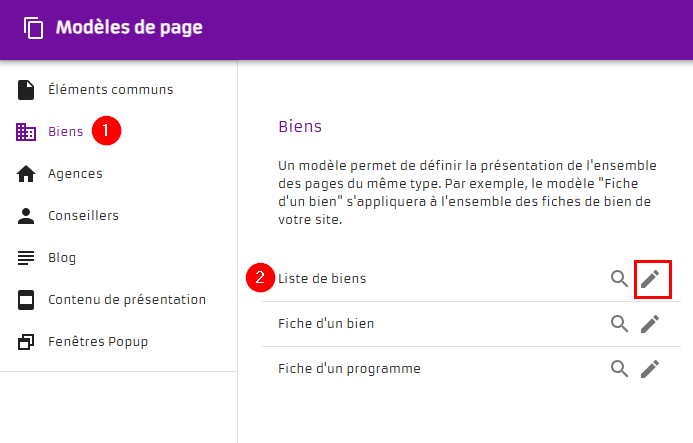Edit the Fiche d'un bien template
The image size is (693, 443).
click(x=651, y=323)
